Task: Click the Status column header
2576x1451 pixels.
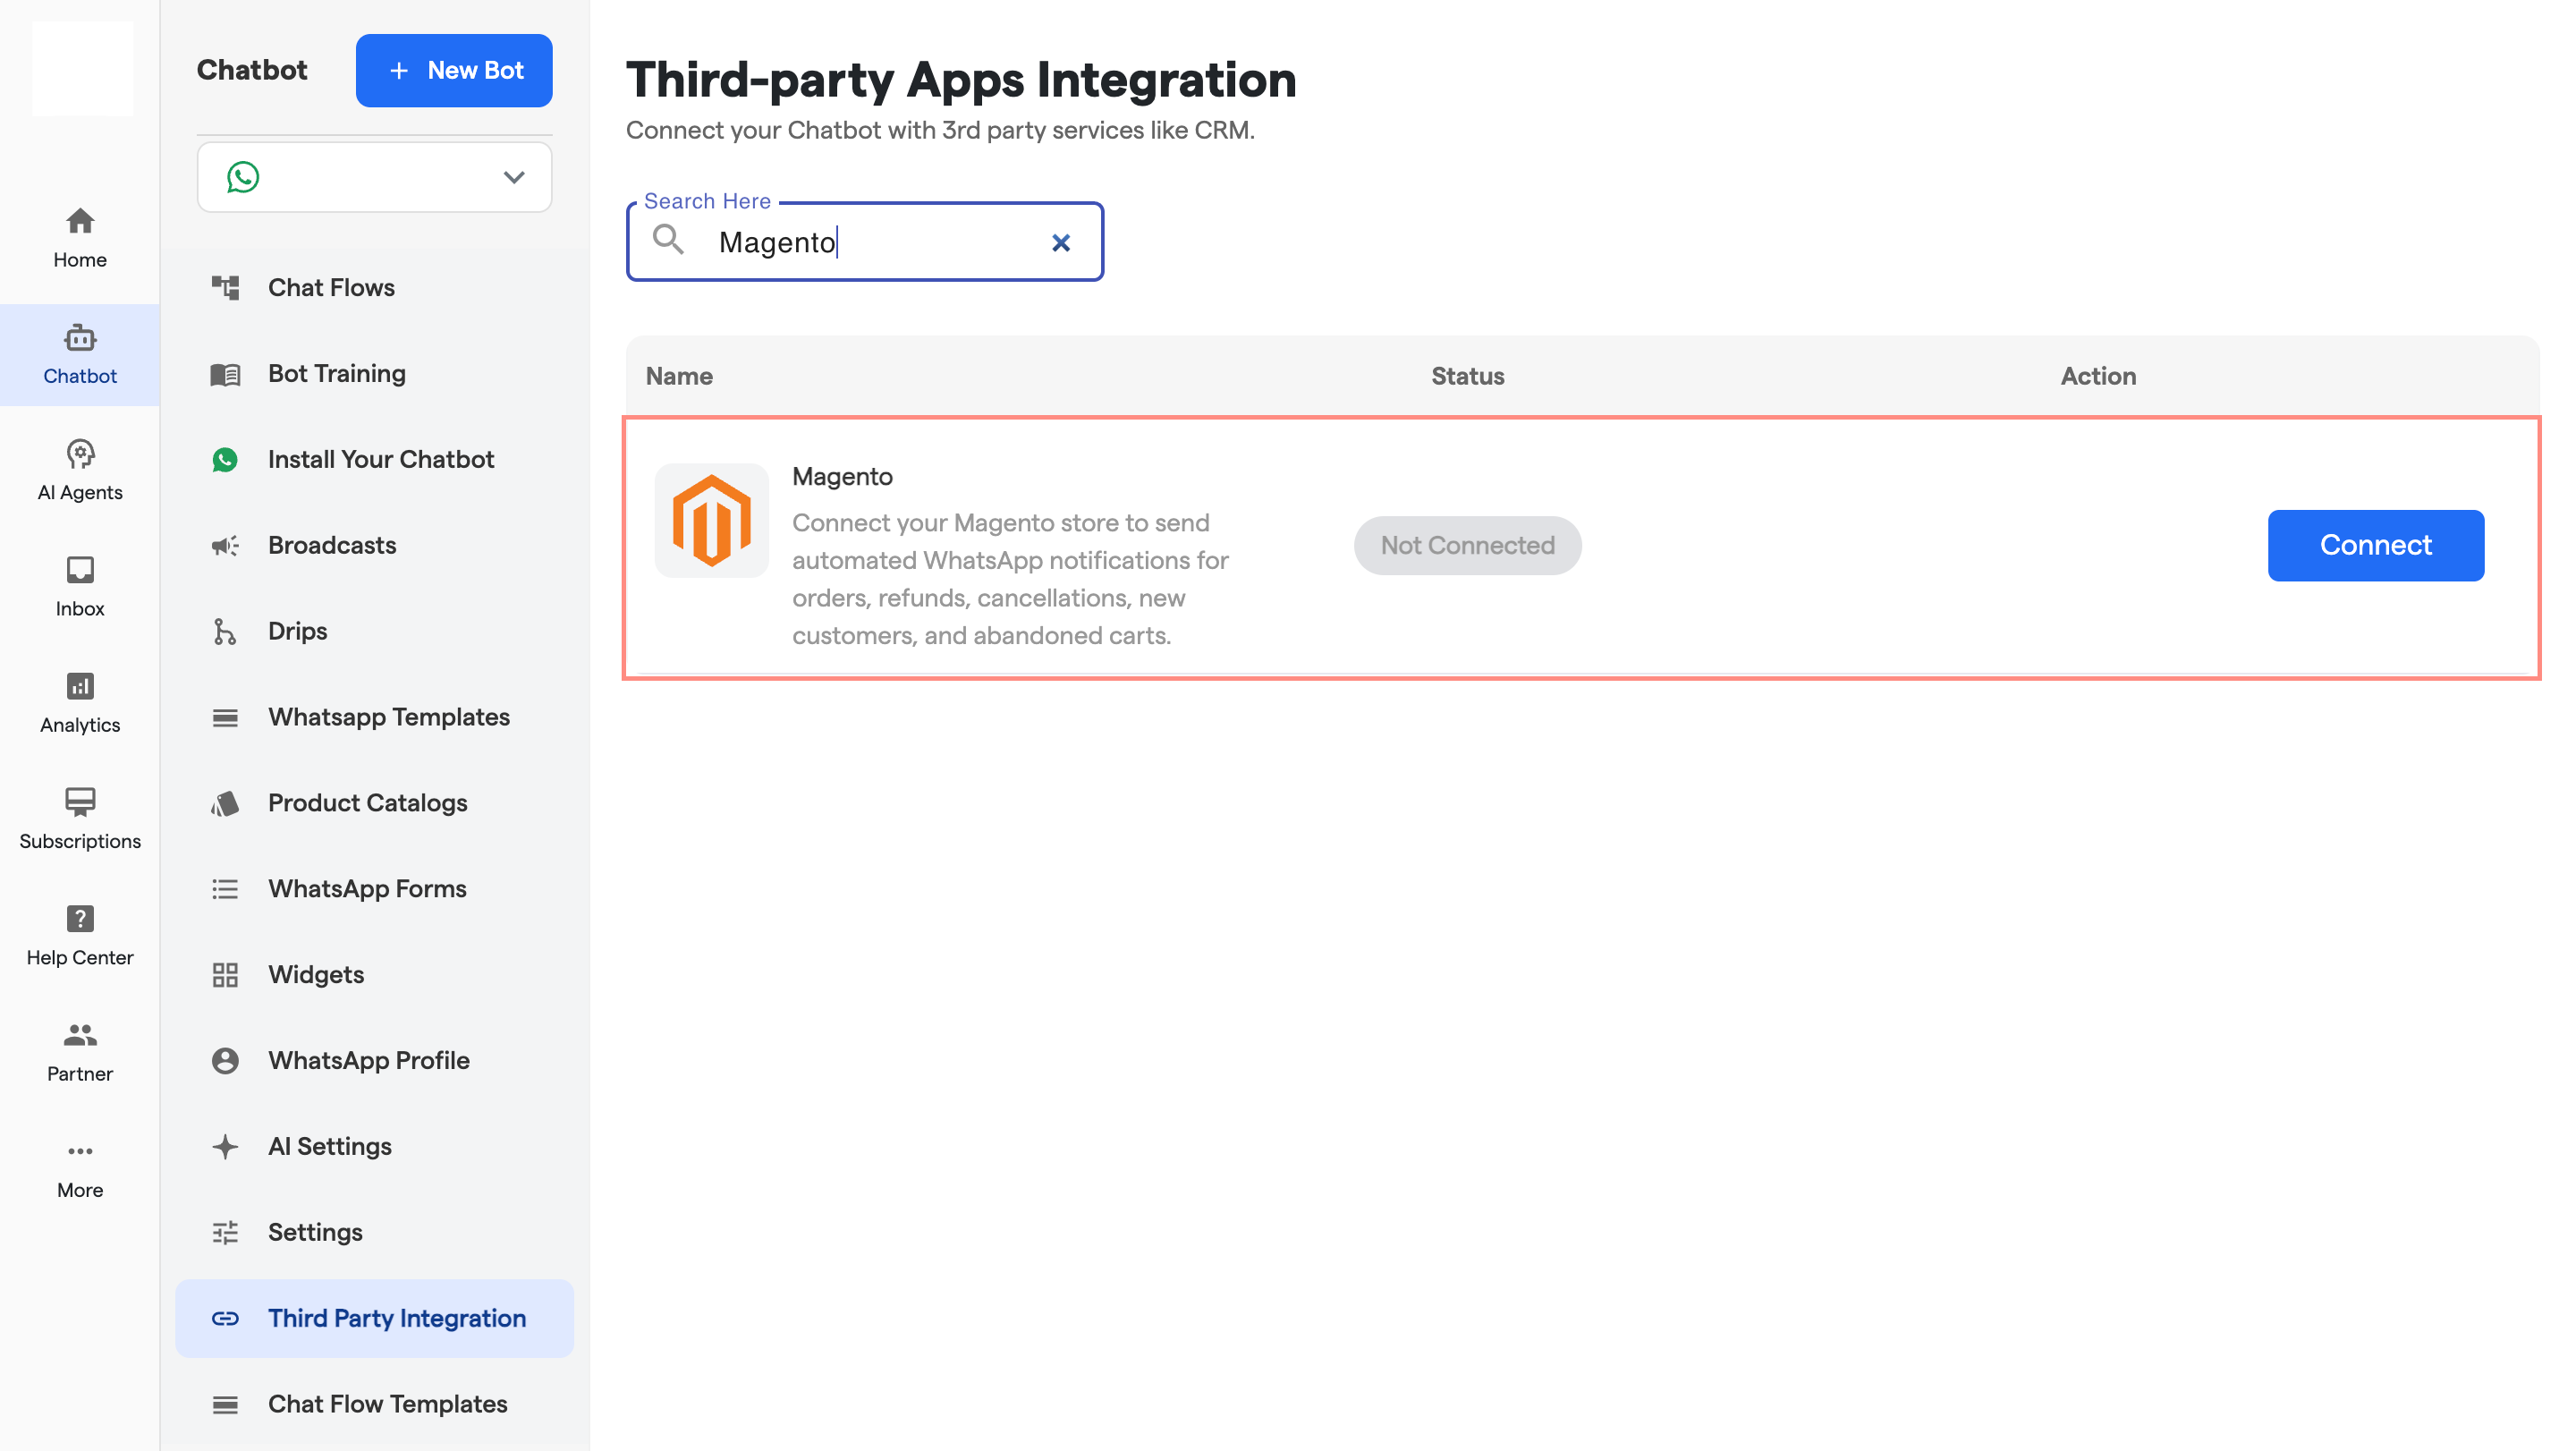Action: coord(1467,376)
